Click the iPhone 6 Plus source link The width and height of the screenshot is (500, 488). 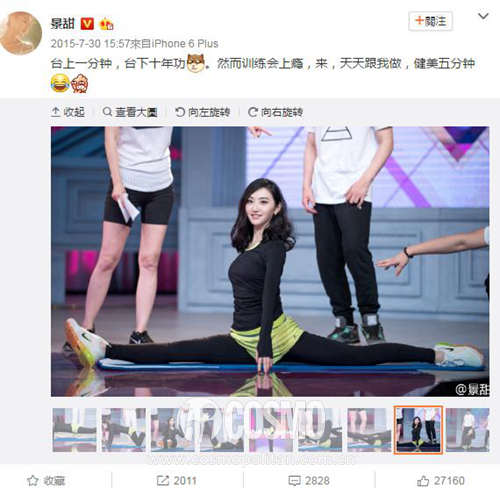pyautogui.click(x=185, y=44)
